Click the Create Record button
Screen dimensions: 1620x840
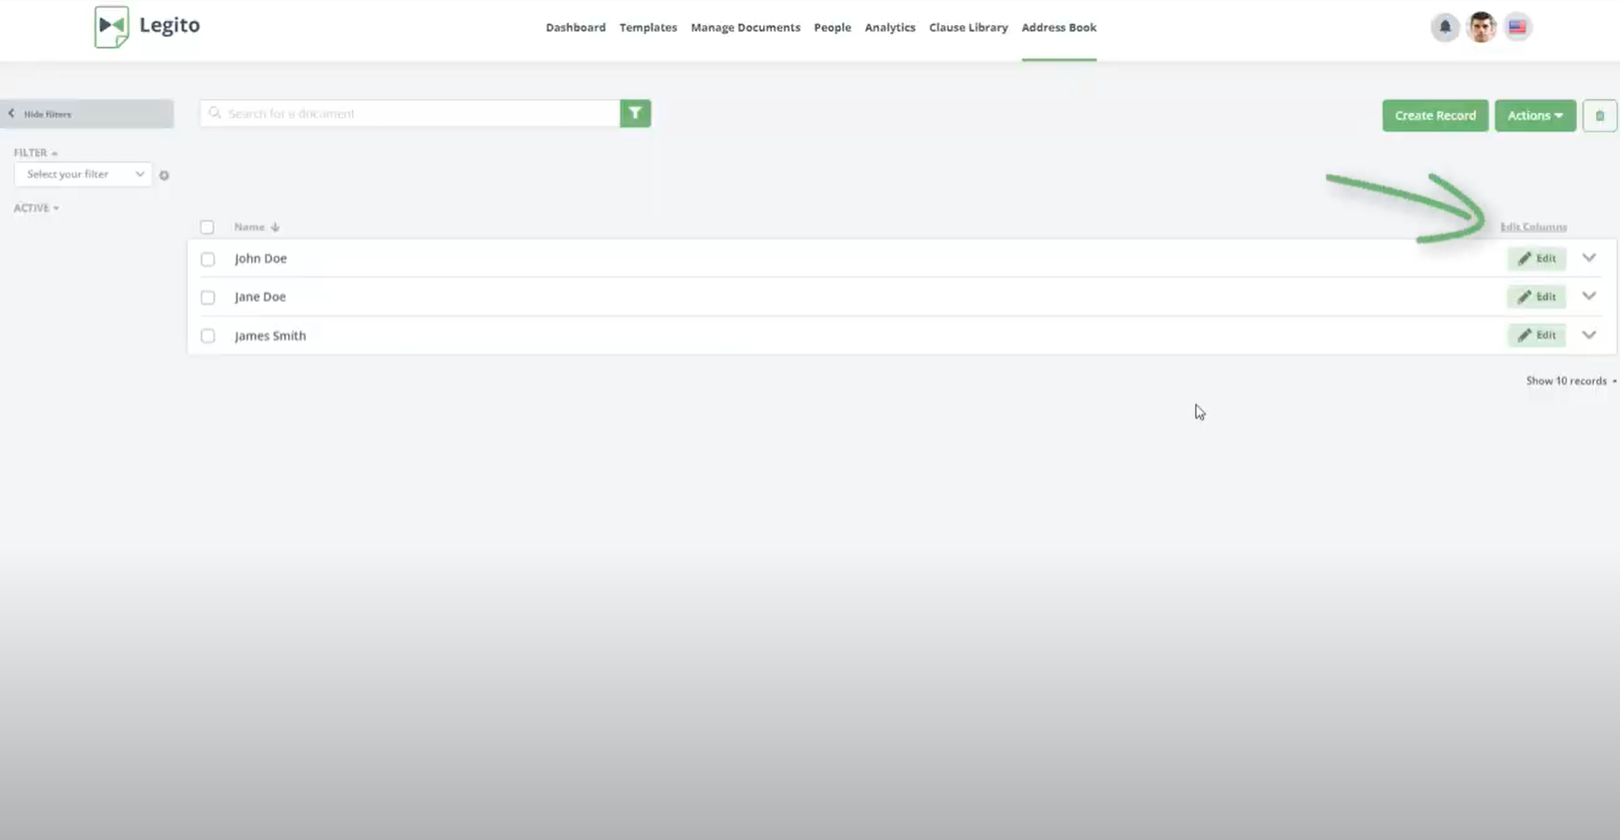(x=1434, y=116)
